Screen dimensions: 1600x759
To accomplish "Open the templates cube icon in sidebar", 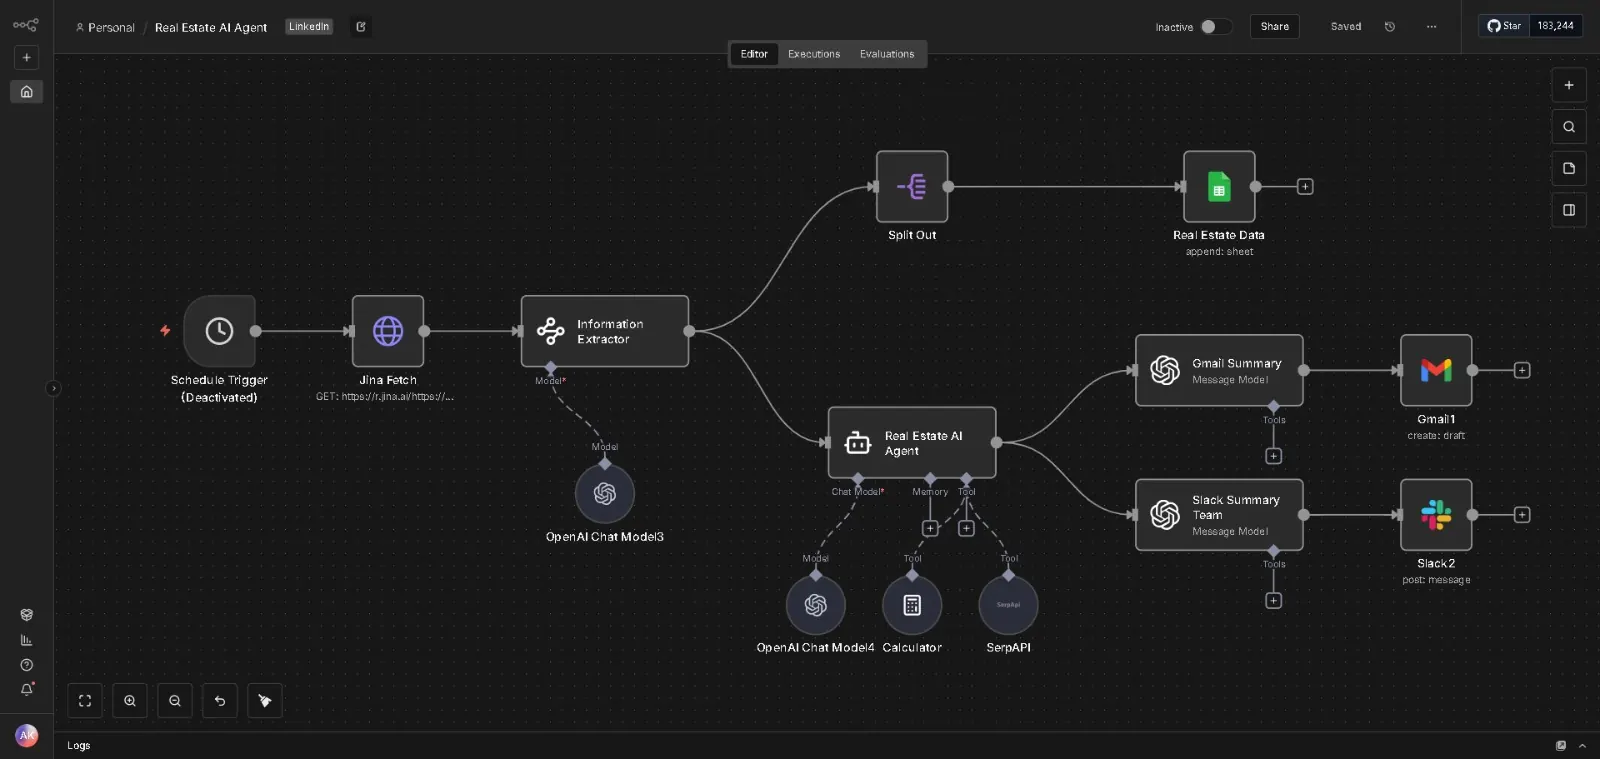I will coord(27,615).
